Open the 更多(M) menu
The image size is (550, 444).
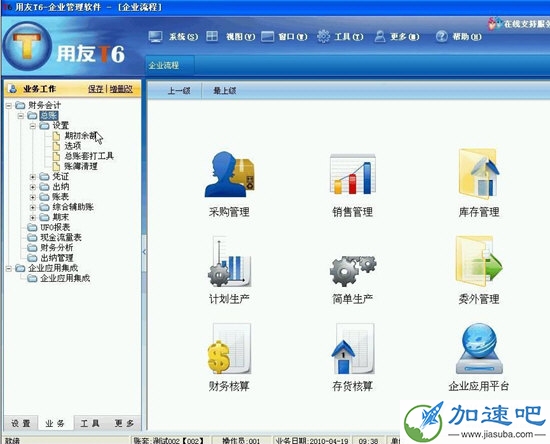click(404, 36)
